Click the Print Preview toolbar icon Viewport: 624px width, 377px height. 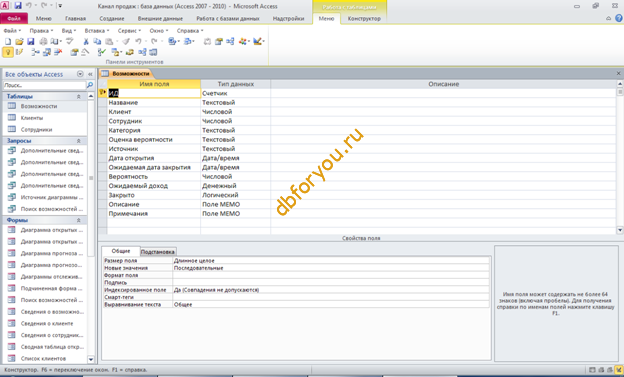point(54,41)
